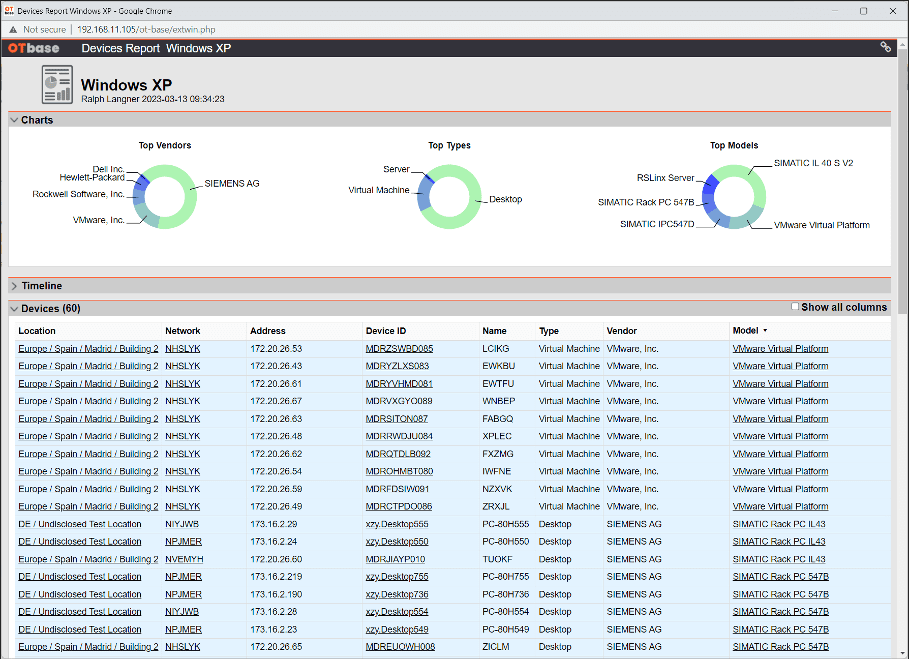The width and height of the screenshot is (909, 659).
Task: Click the Device ID column header
Action: pos(386,331)
